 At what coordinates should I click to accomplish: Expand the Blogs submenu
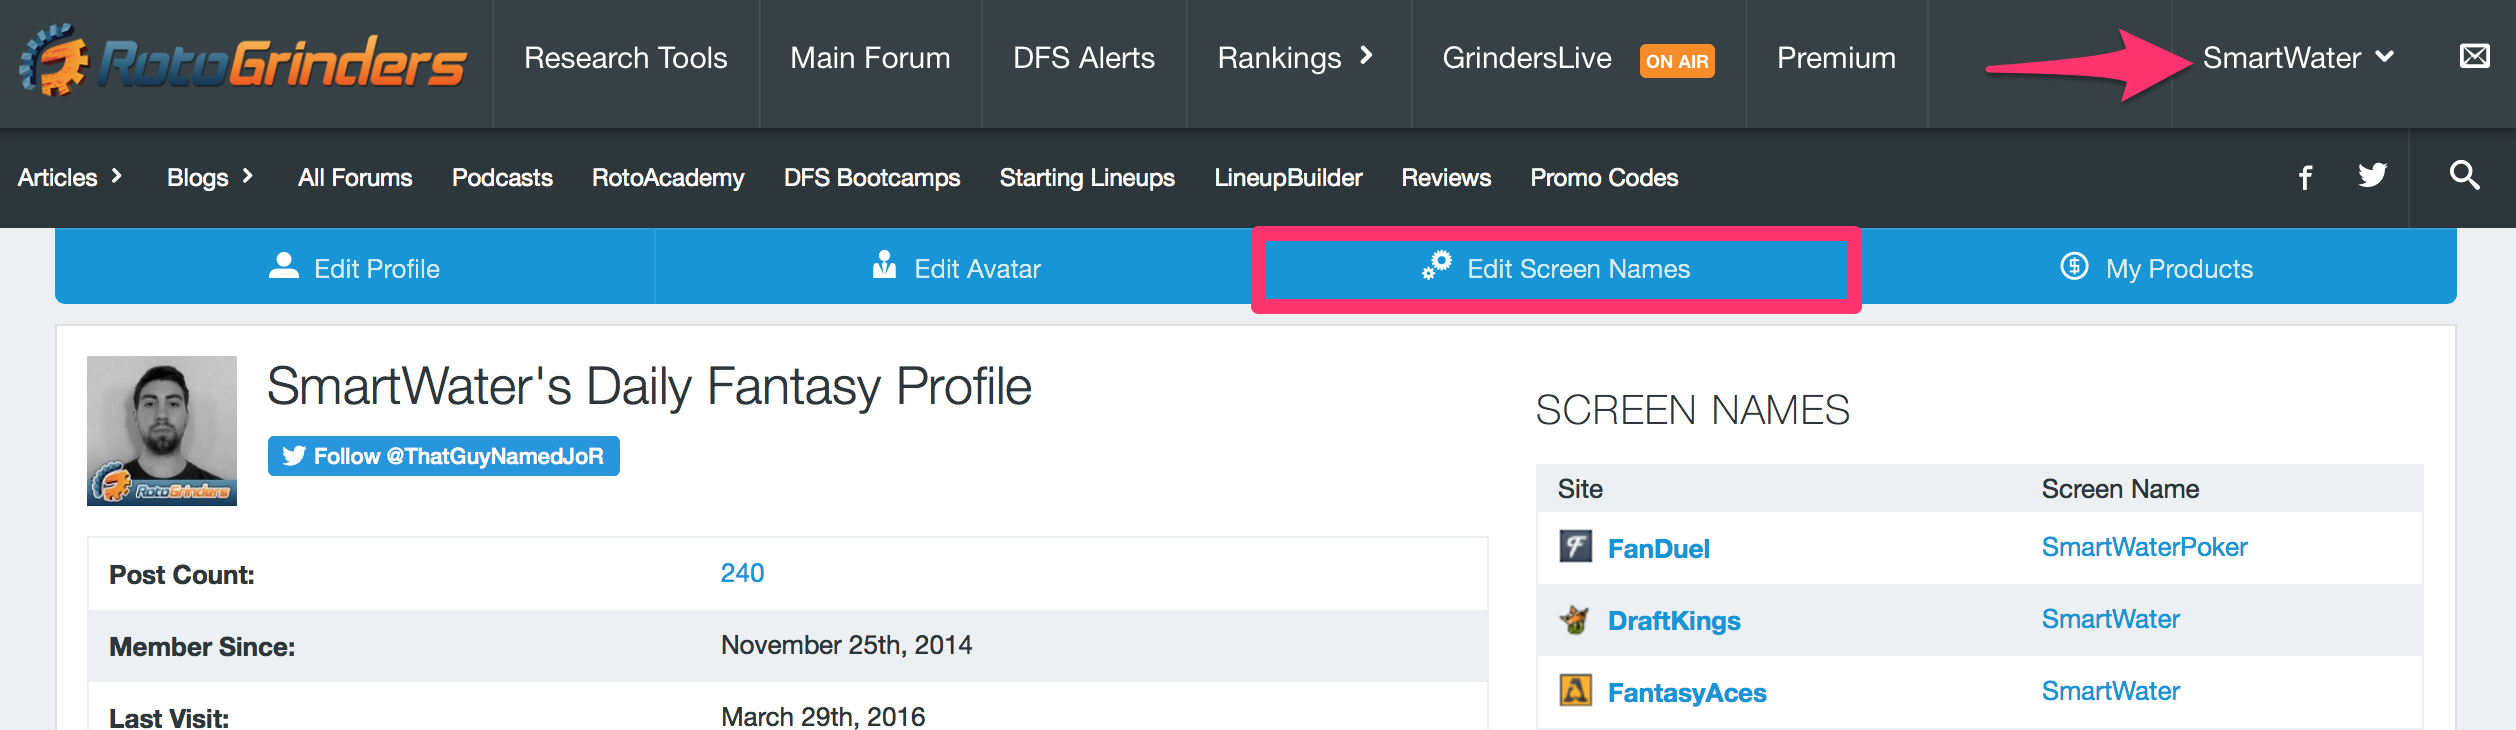pos(210,178)
